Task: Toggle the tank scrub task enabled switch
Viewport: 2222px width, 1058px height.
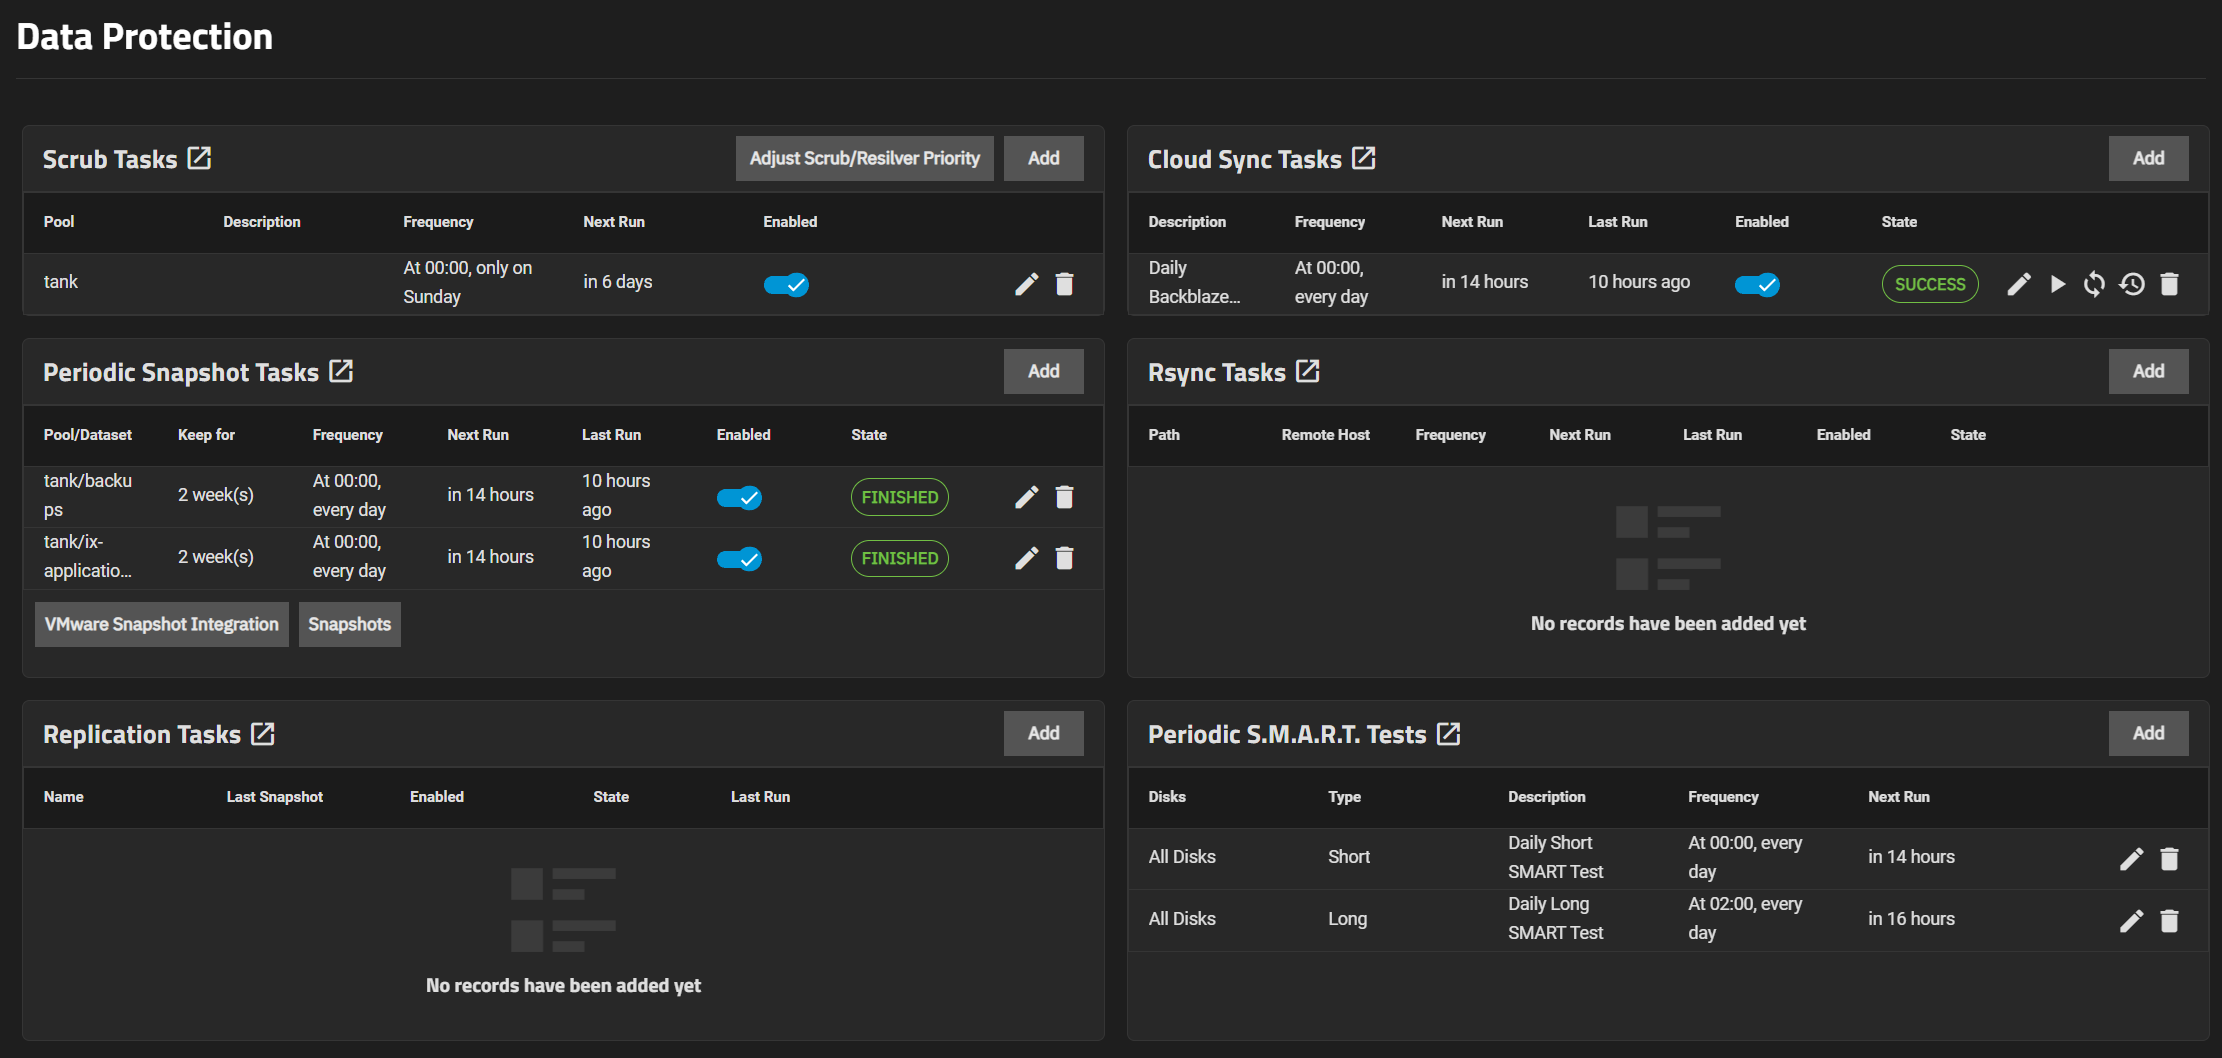Action: pyautogui.click(x=787, y=285)
